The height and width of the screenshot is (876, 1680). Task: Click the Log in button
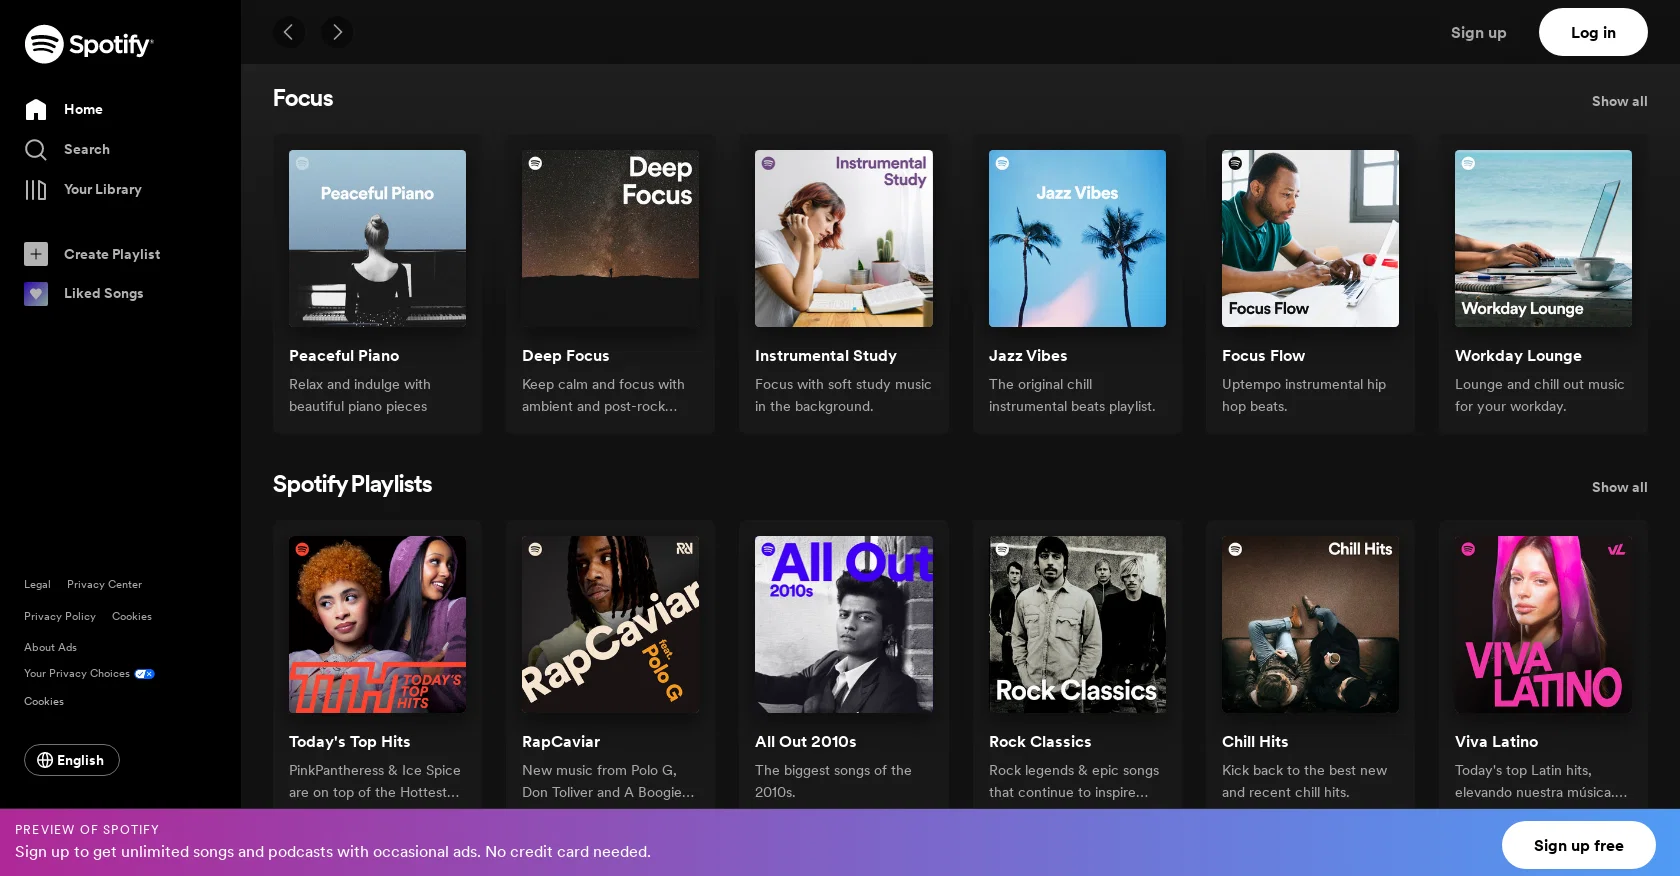tap(1593, 32)
